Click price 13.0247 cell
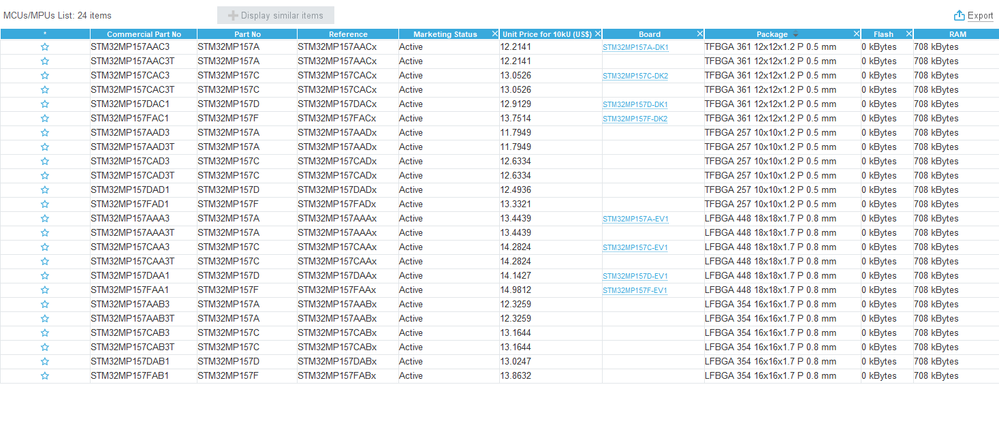 (551, 362)
